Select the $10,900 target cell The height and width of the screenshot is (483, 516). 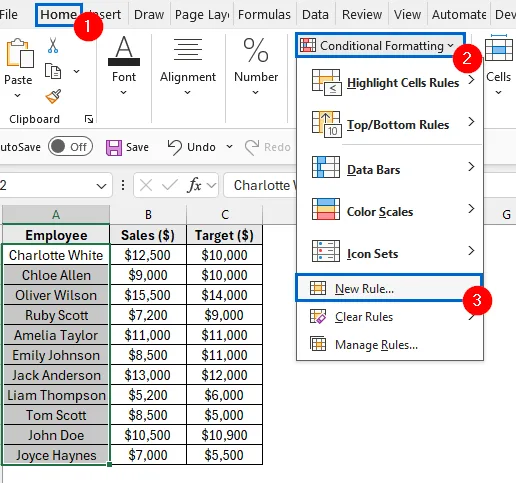pos(225,435)
